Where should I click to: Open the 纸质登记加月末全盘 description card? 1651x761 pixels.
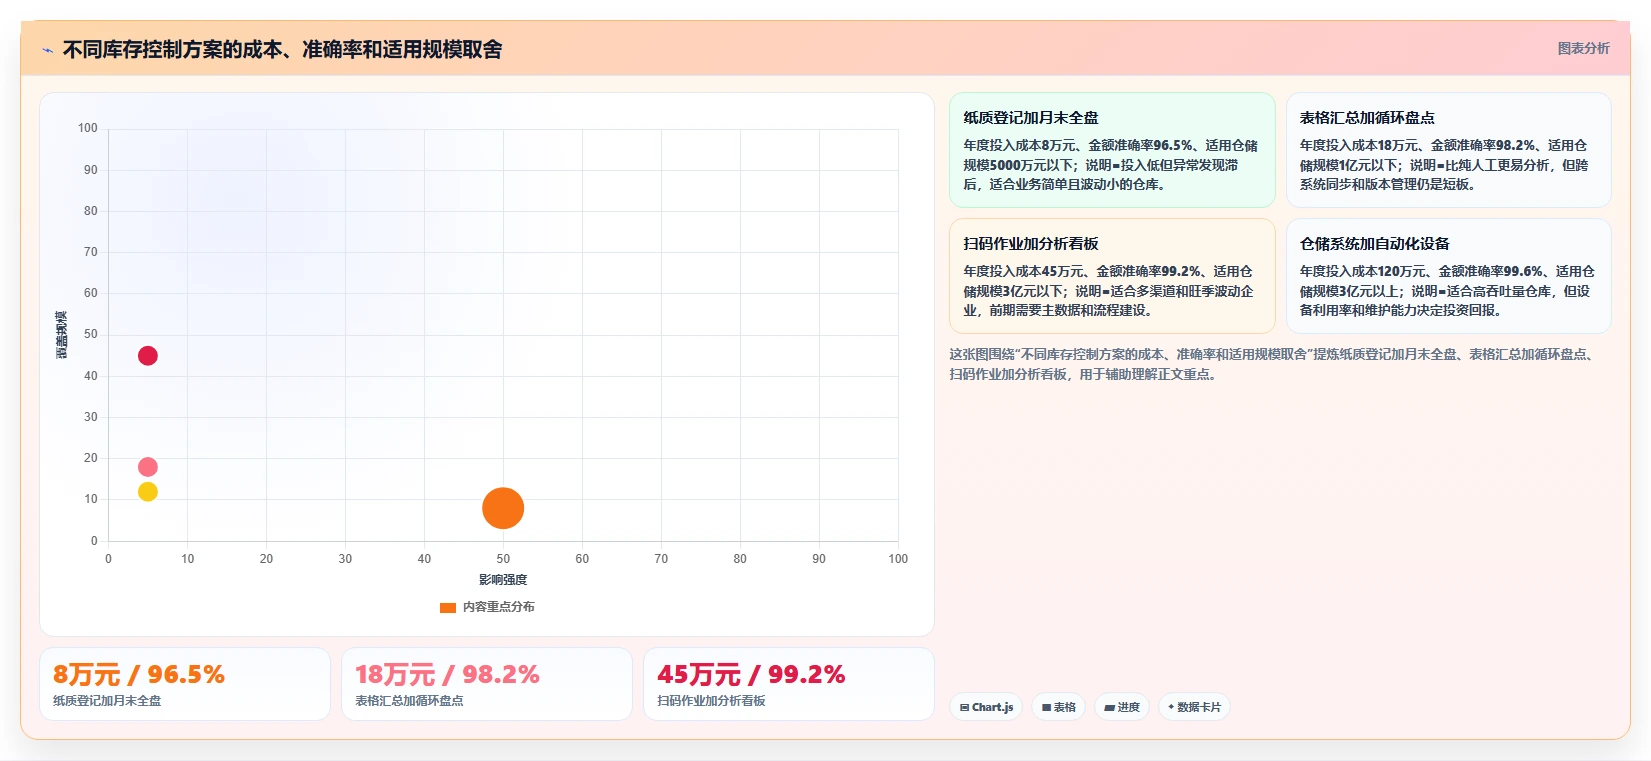click(1112, 150)
